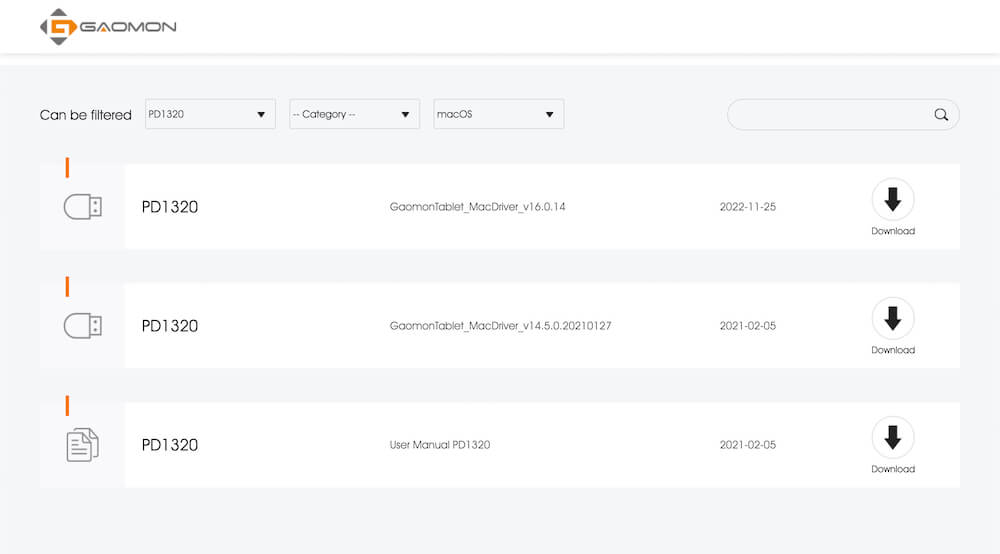Click the date 2022-11-25
Image resolution: width=1000 pixels, height=554 pixels.
(x=747, y=207)
